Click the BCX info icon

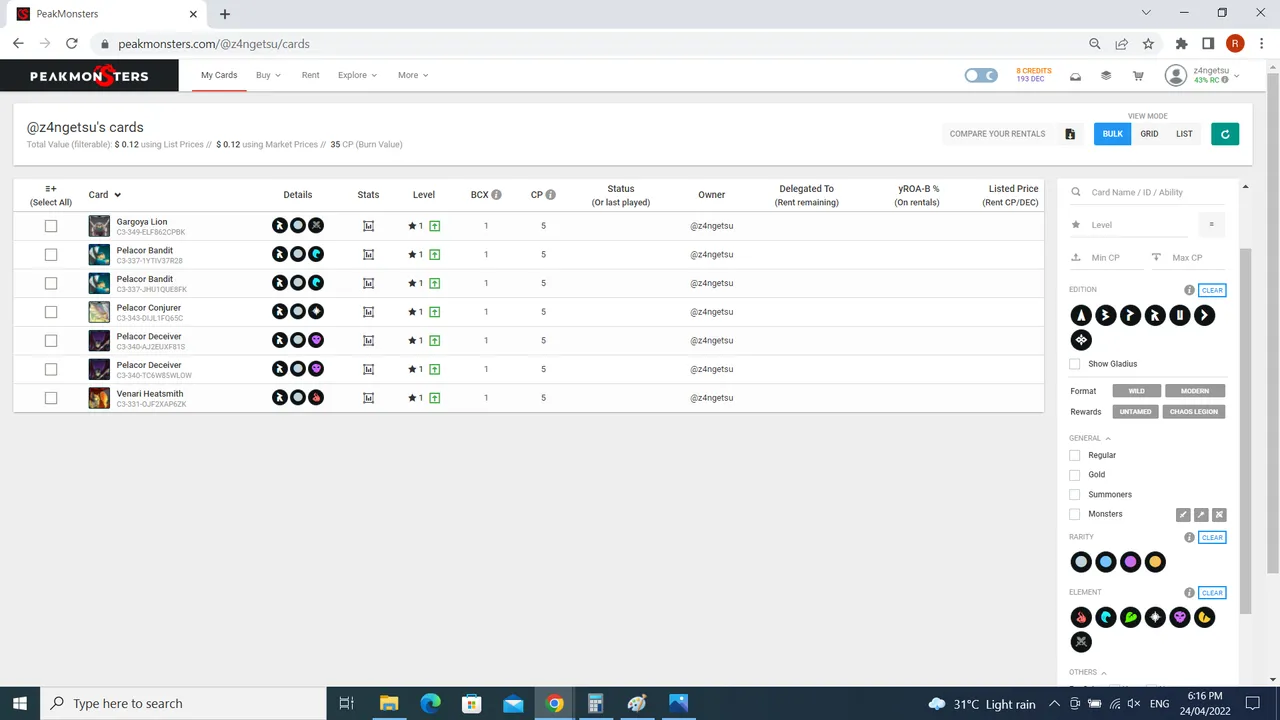(496, 195)
